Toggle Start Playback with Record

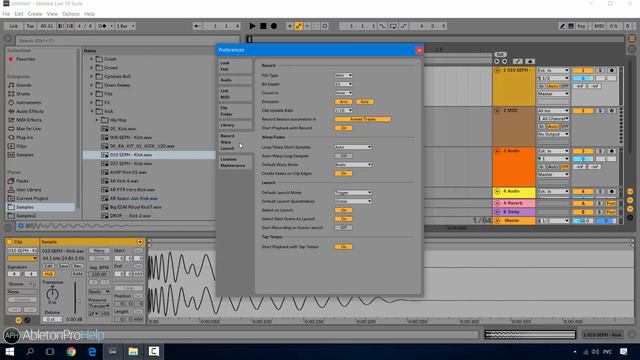(x=343, y=128)
